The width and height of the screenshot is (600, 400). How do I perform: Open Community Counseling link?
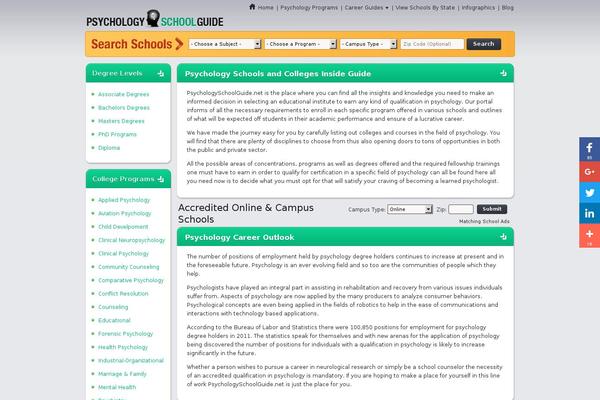[129, 267]
